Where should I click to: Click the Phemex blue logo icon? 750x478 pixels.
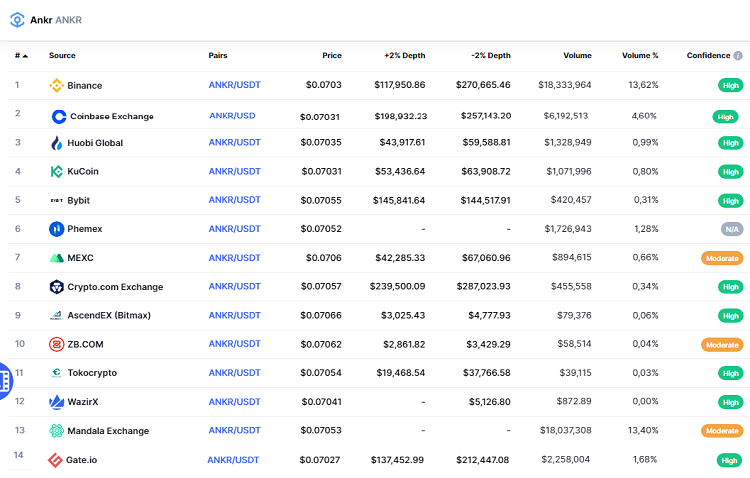pos(57,229)
